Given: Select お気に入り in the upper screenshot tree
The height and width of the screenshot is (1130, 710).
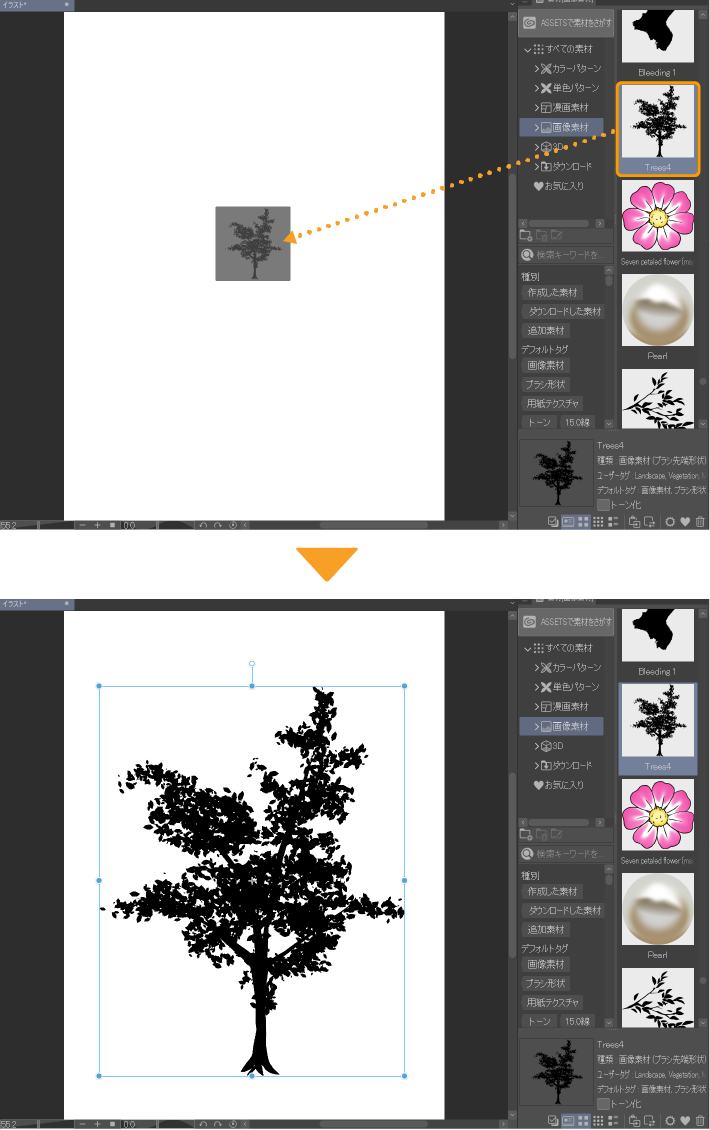Looking at the screenshot, I should tap(559, 186).
